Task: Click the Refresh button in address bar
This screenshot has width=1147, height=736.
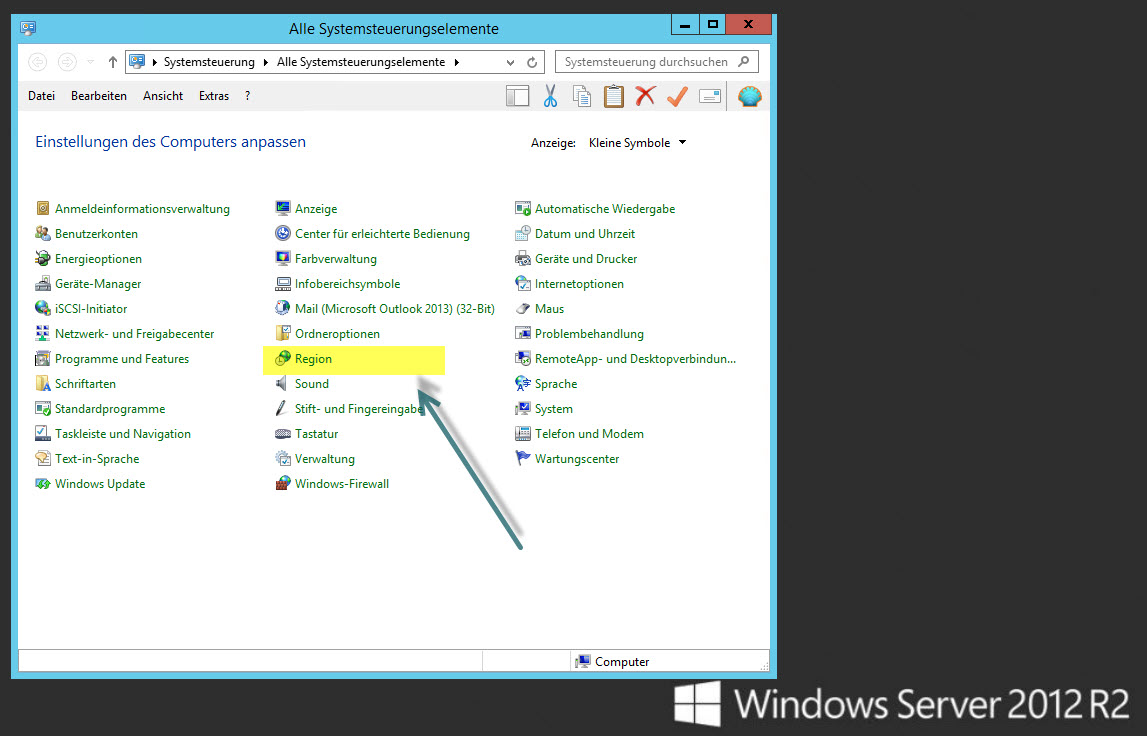Action: pyautogui.click(x=532, y=62)
